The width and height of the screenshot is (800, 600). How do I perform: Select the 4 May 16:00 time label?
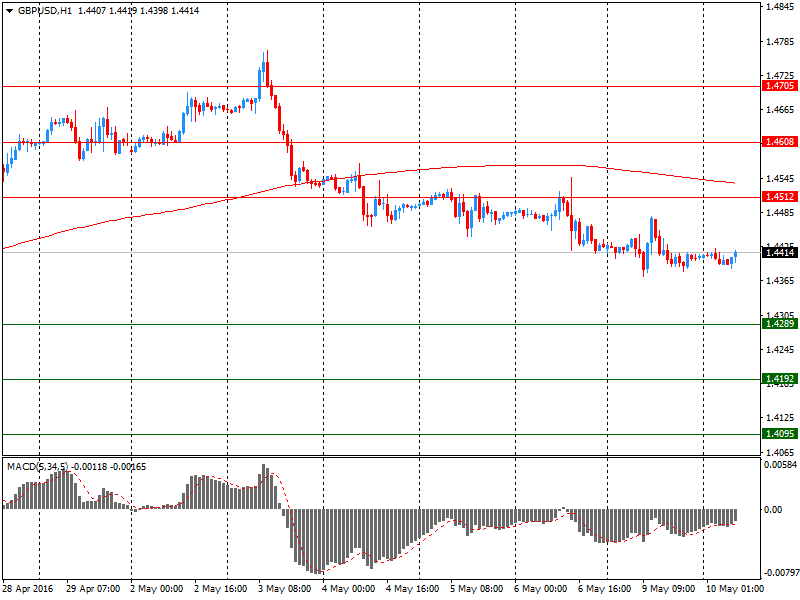[x=412, y=589]
